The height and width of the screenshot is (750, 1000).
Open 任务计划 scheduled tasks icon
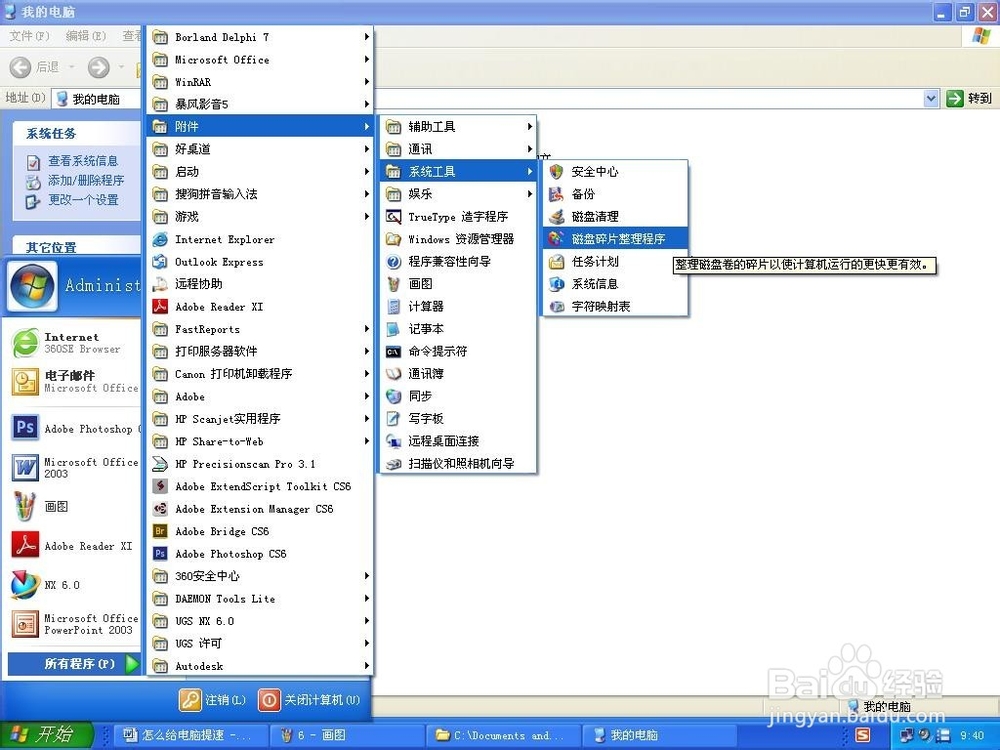[x=557, y=261]
